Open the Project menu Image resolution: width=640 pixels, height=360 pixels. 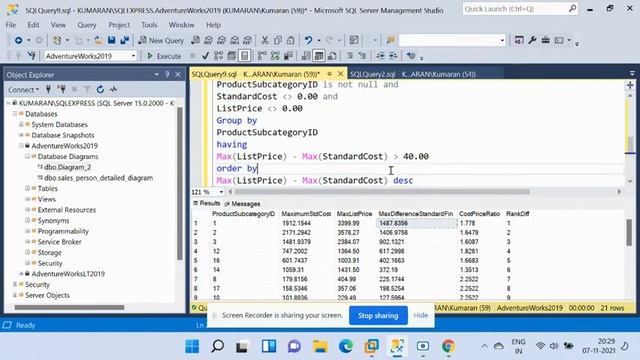click(119, 25)
